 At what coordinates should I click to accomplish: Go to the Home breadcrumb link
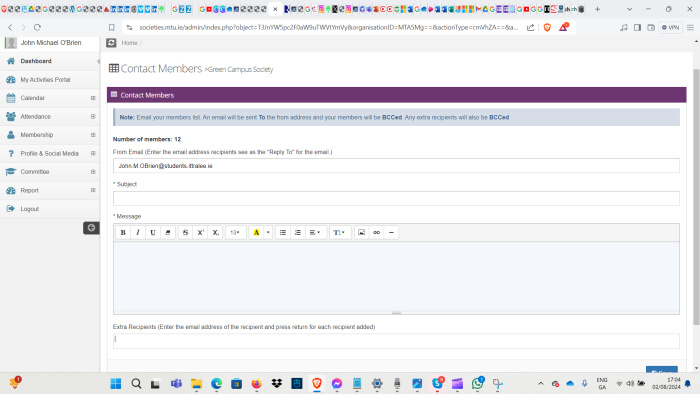point(129,43)
